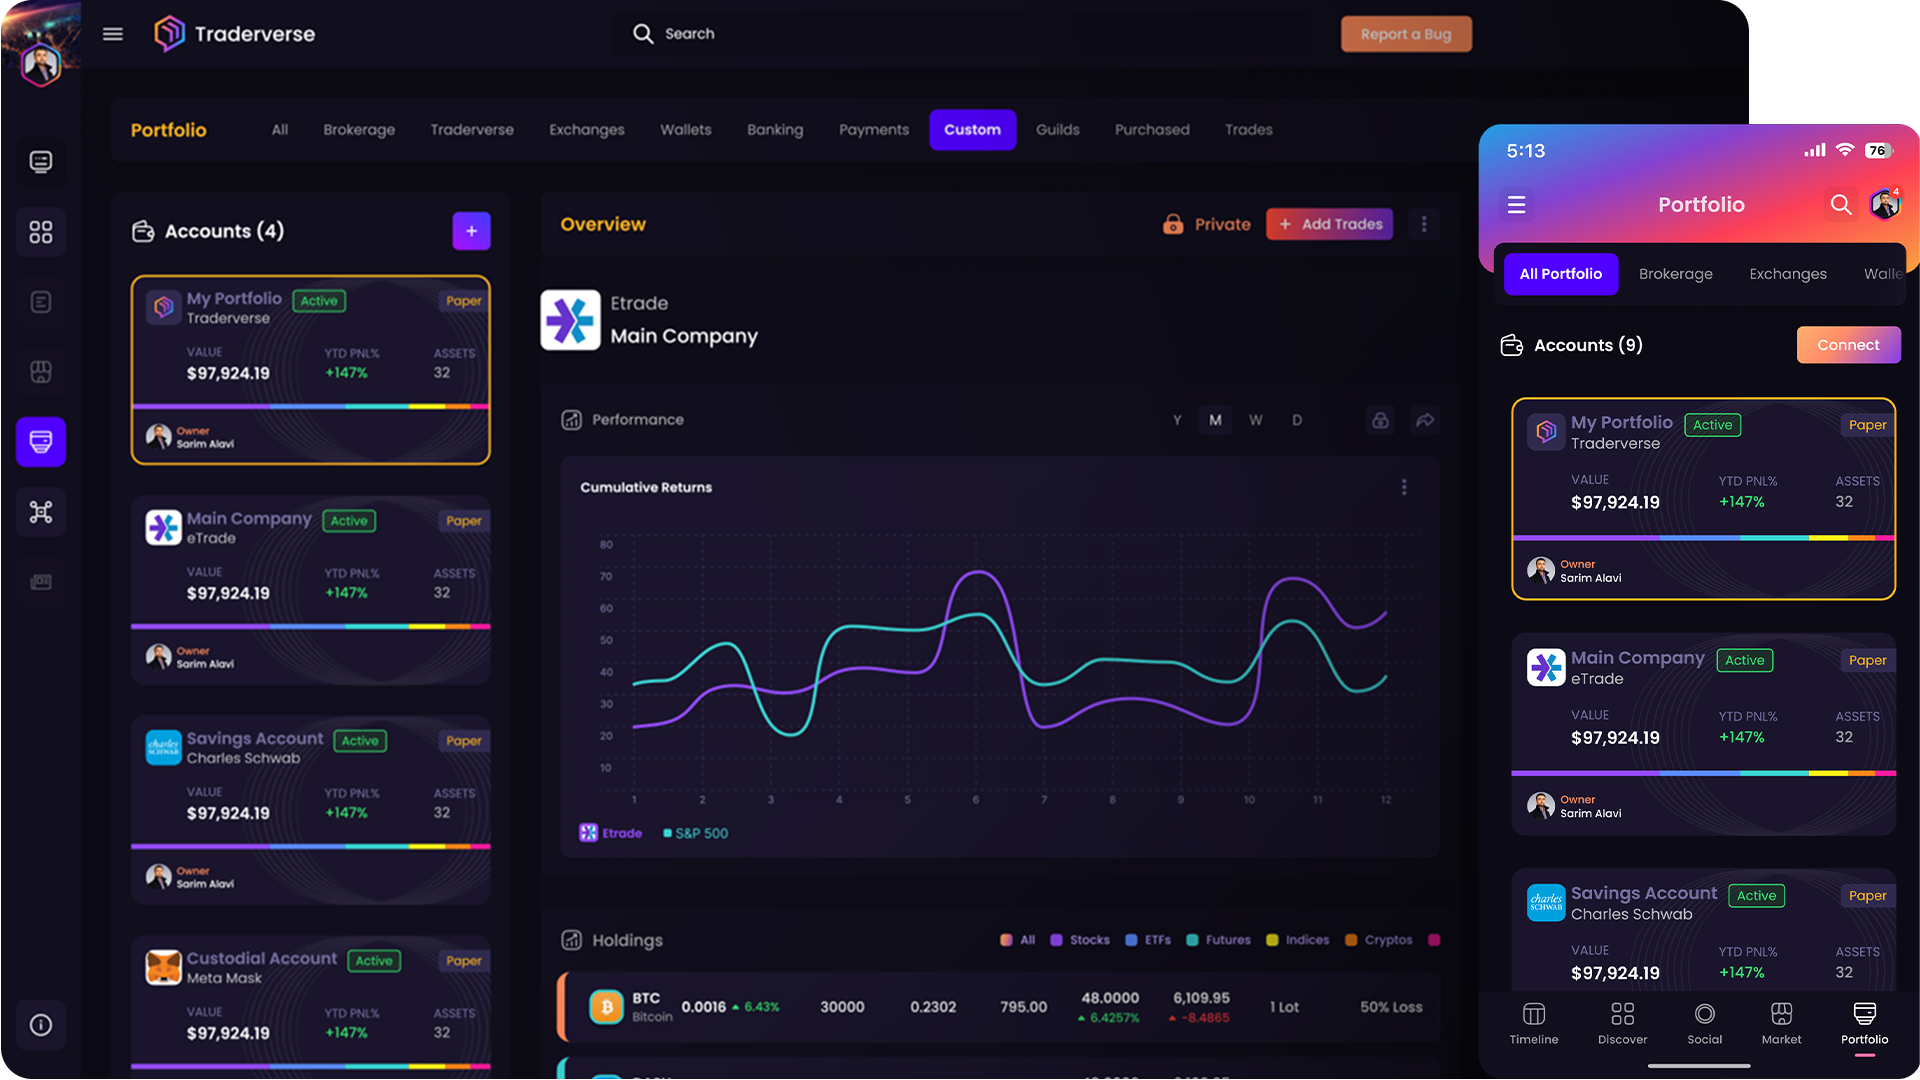The width and height of the screenshot is (1920, 1080).
Task: Open the info icon at bottom sidebar
Action: 41,1024
